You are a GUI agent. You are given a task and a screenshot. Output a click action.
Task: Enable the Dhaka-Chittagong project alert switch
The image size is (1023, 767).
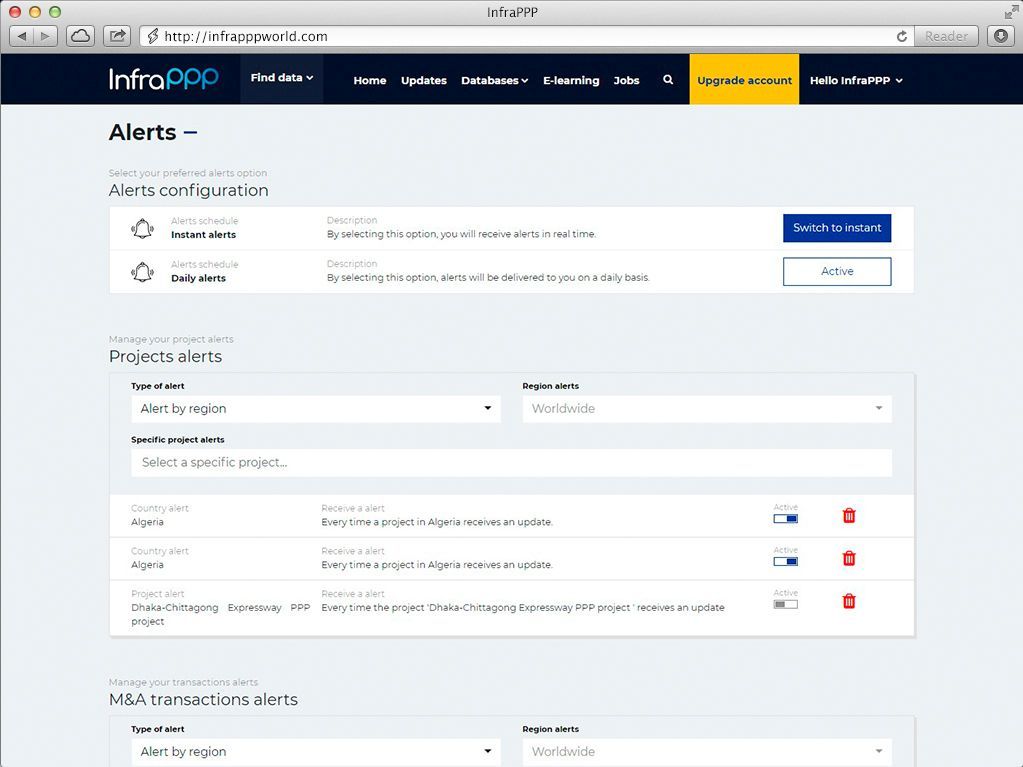(785, 604)
